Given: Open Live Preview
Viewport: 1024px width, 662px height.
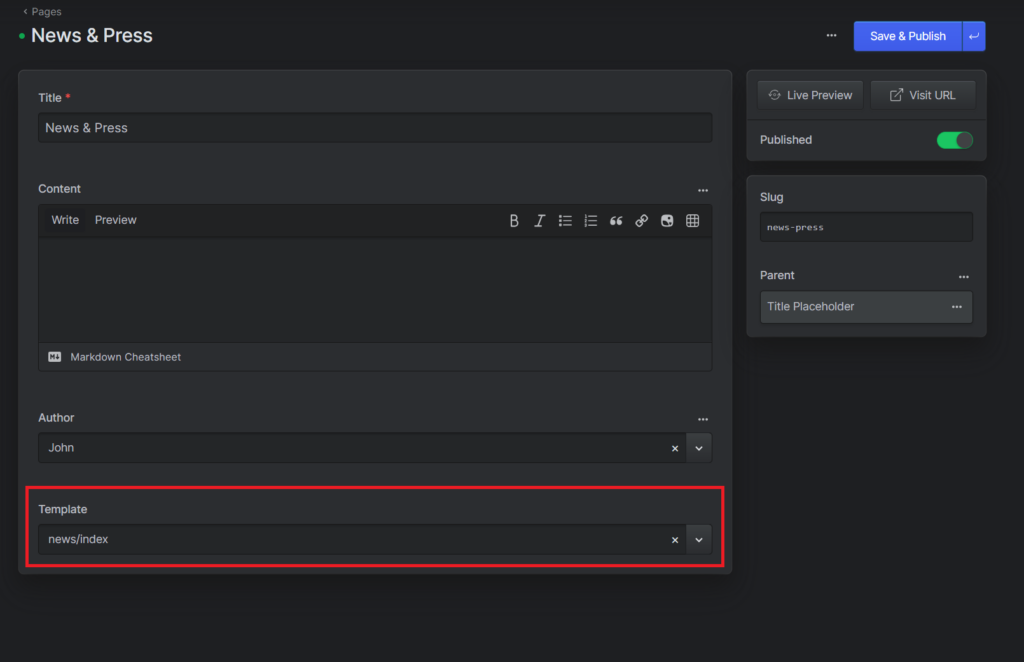Looking at the screenshot, I should (810, 95).
